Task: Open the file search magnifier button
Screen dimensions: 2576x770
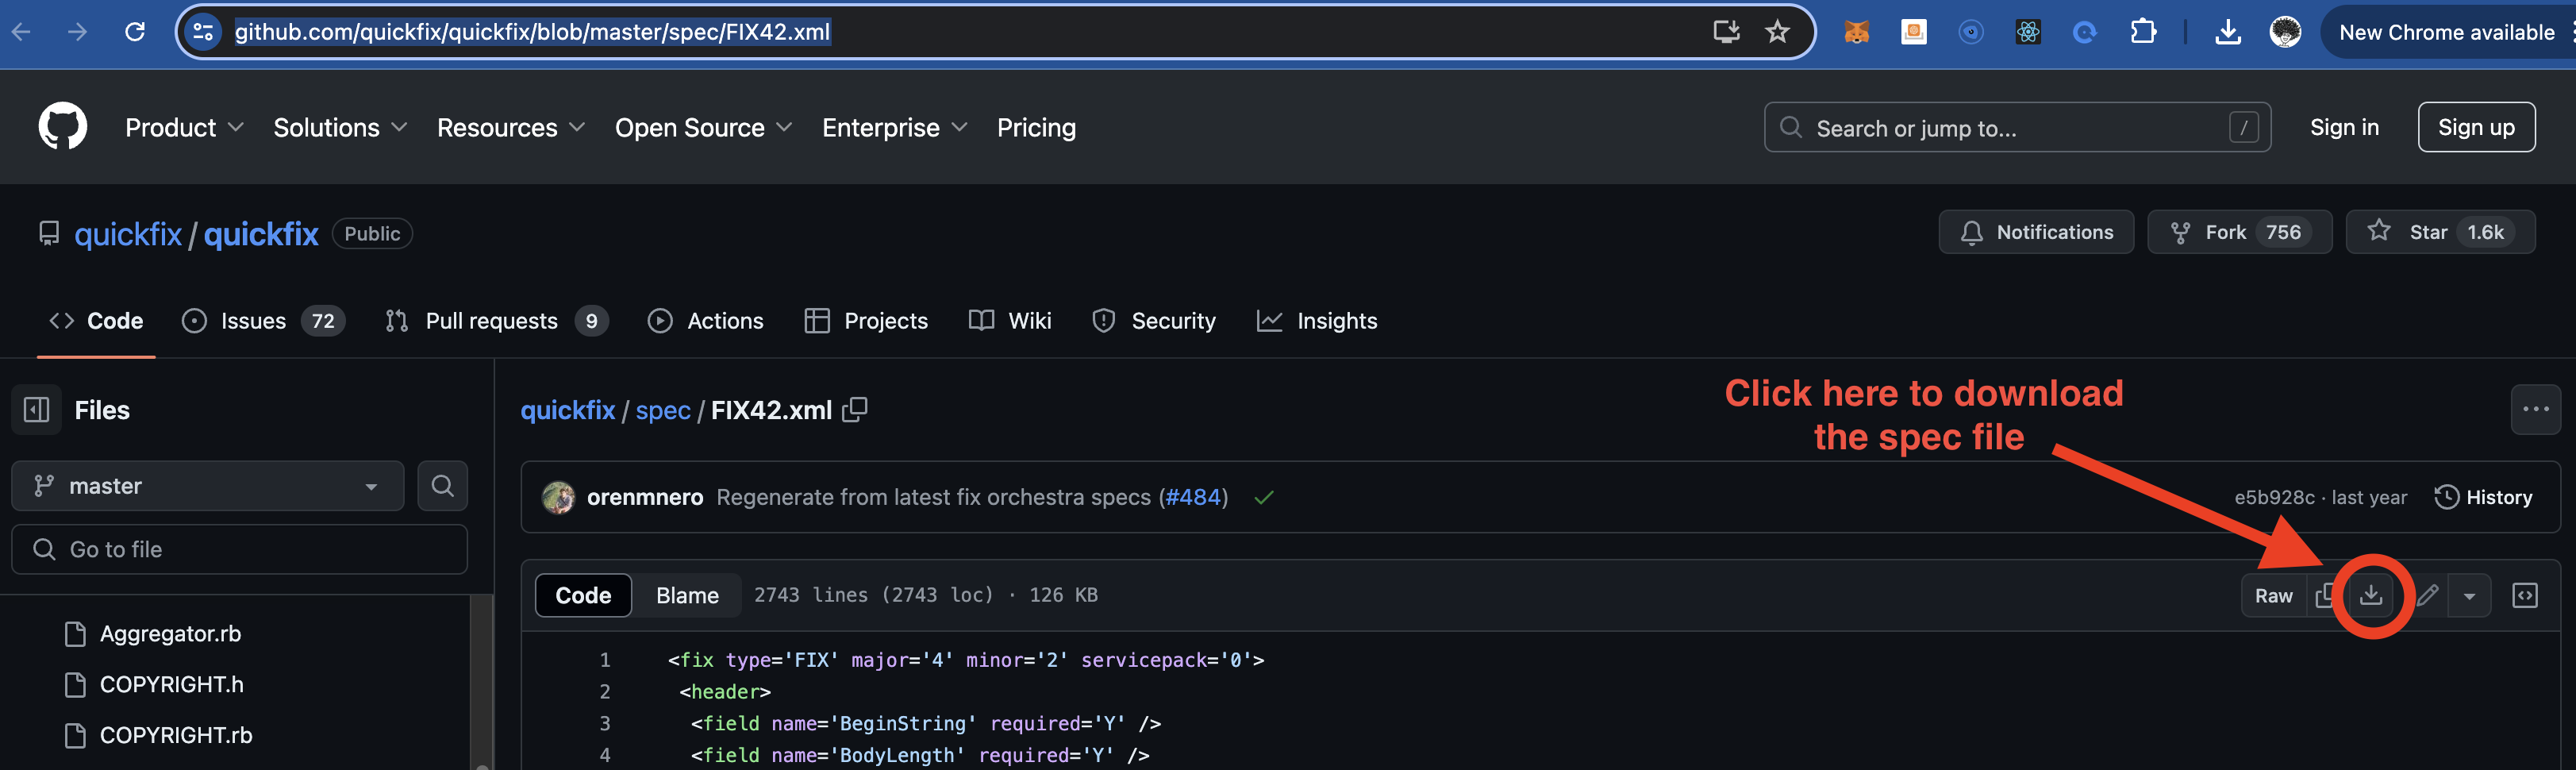Action: [442, 486]
